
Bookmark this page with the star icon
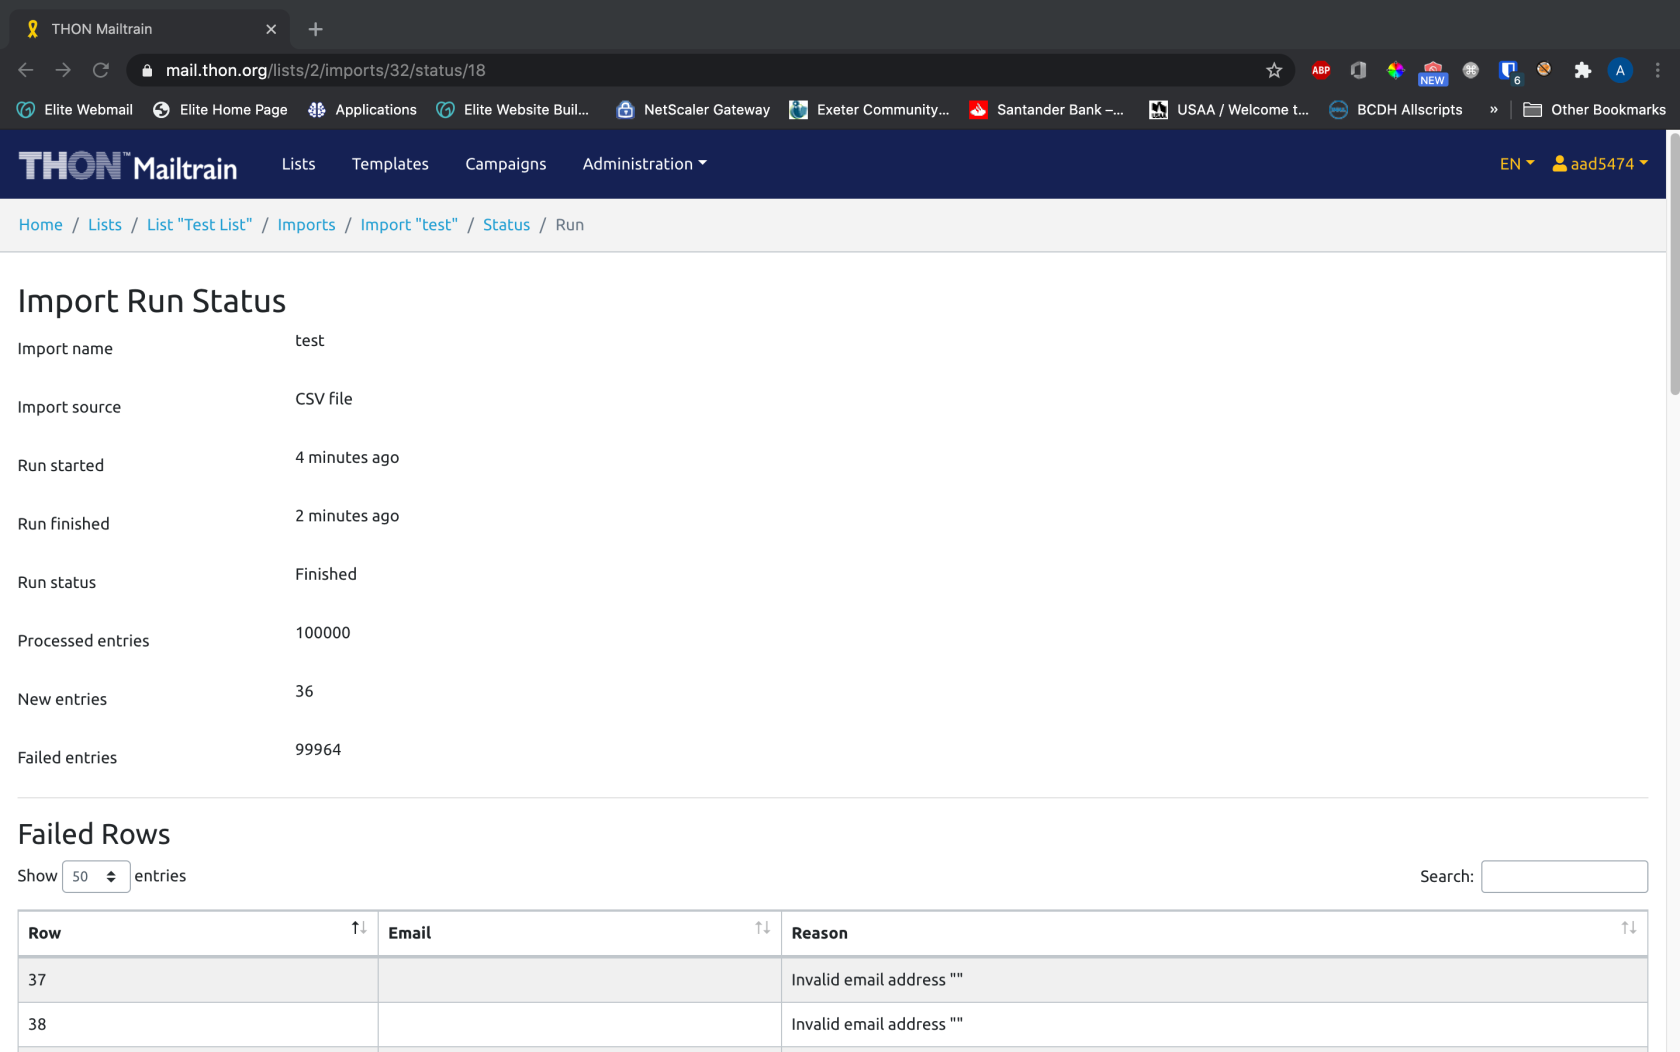(1274, 70)
